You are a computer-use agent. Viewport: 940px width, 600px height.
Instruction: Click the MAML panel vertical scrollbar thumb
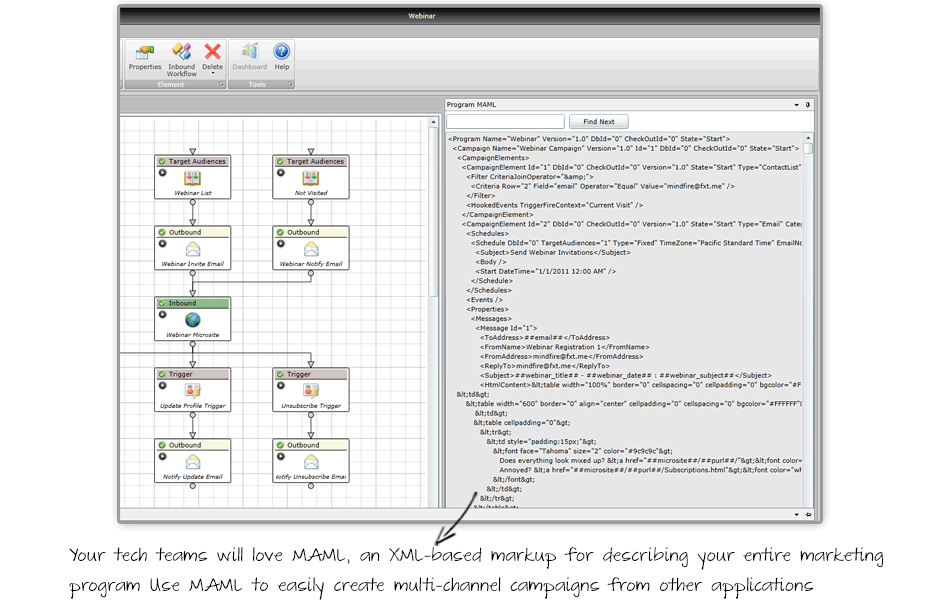tap(808, 146)
